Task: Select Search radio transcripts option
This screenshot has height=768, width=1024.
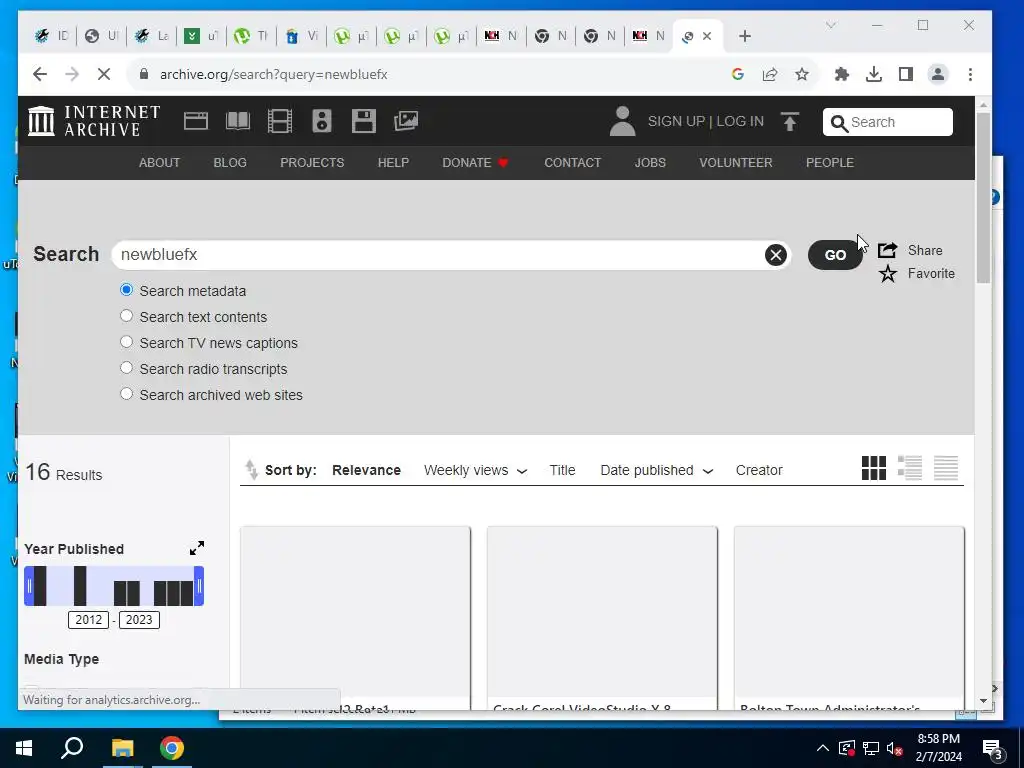Action: pos(127,368)
